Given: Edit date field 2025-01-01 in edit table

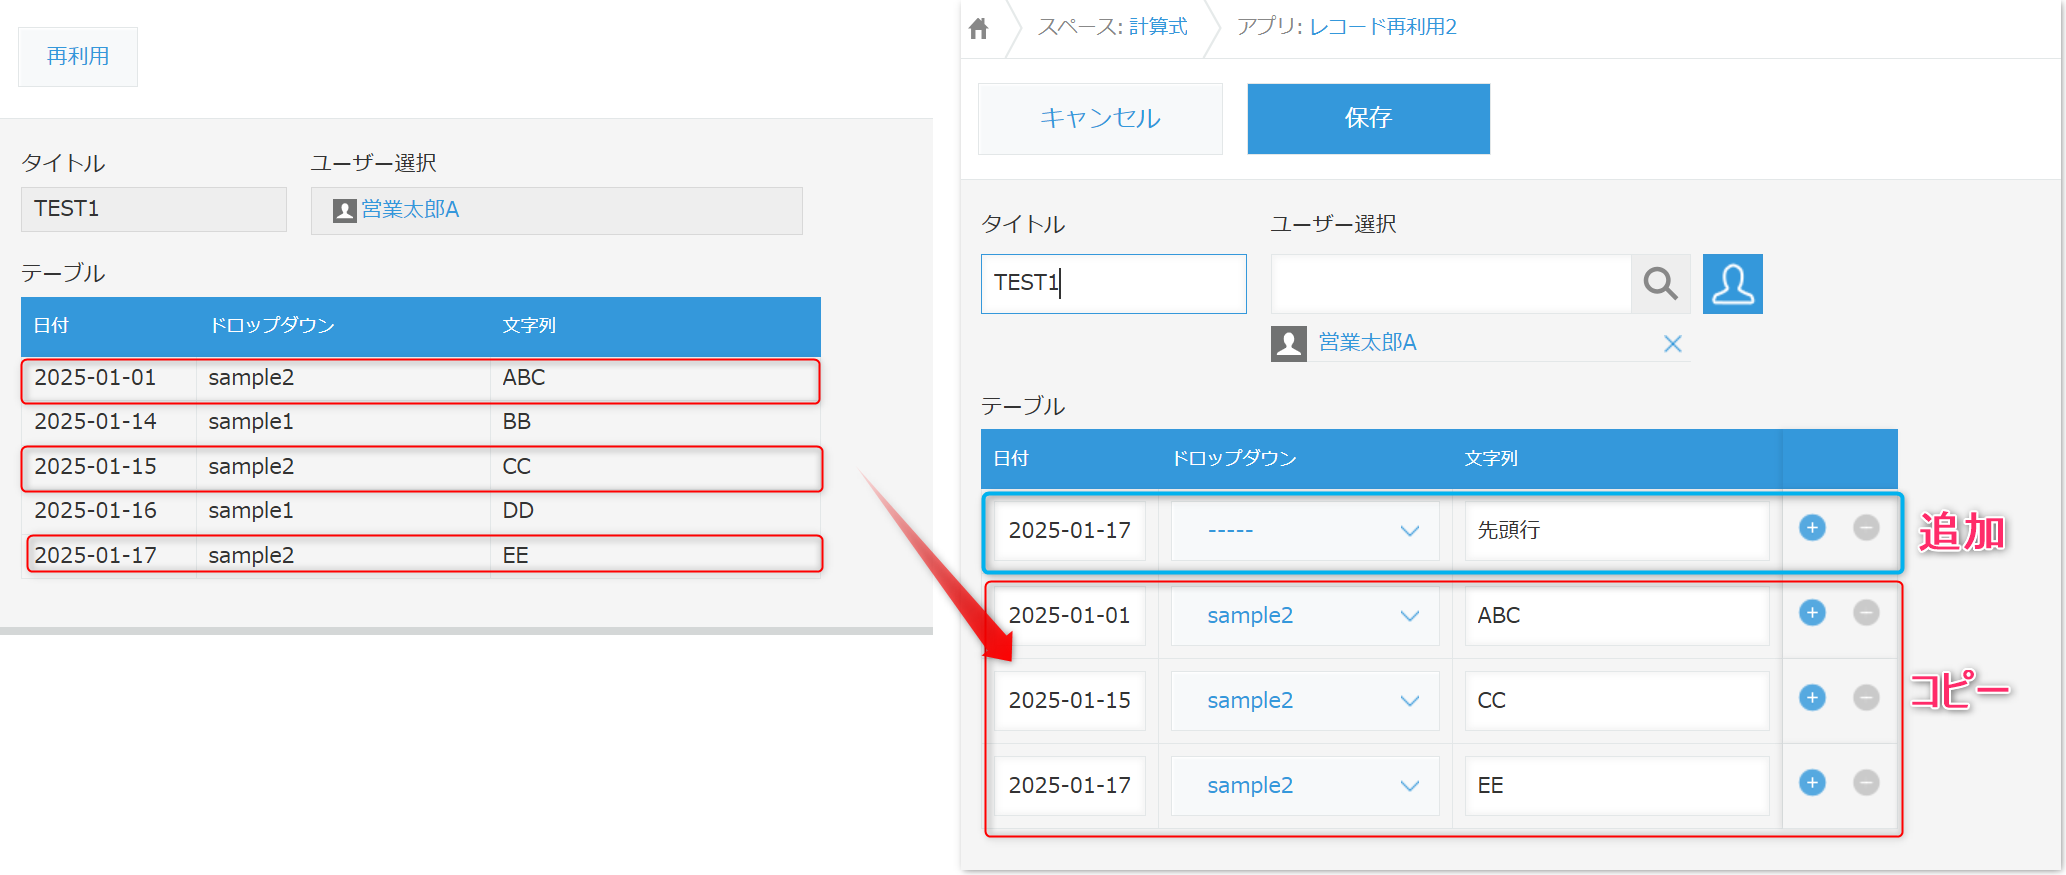Looking at the screenshot, I should [x=1069, y=616].
